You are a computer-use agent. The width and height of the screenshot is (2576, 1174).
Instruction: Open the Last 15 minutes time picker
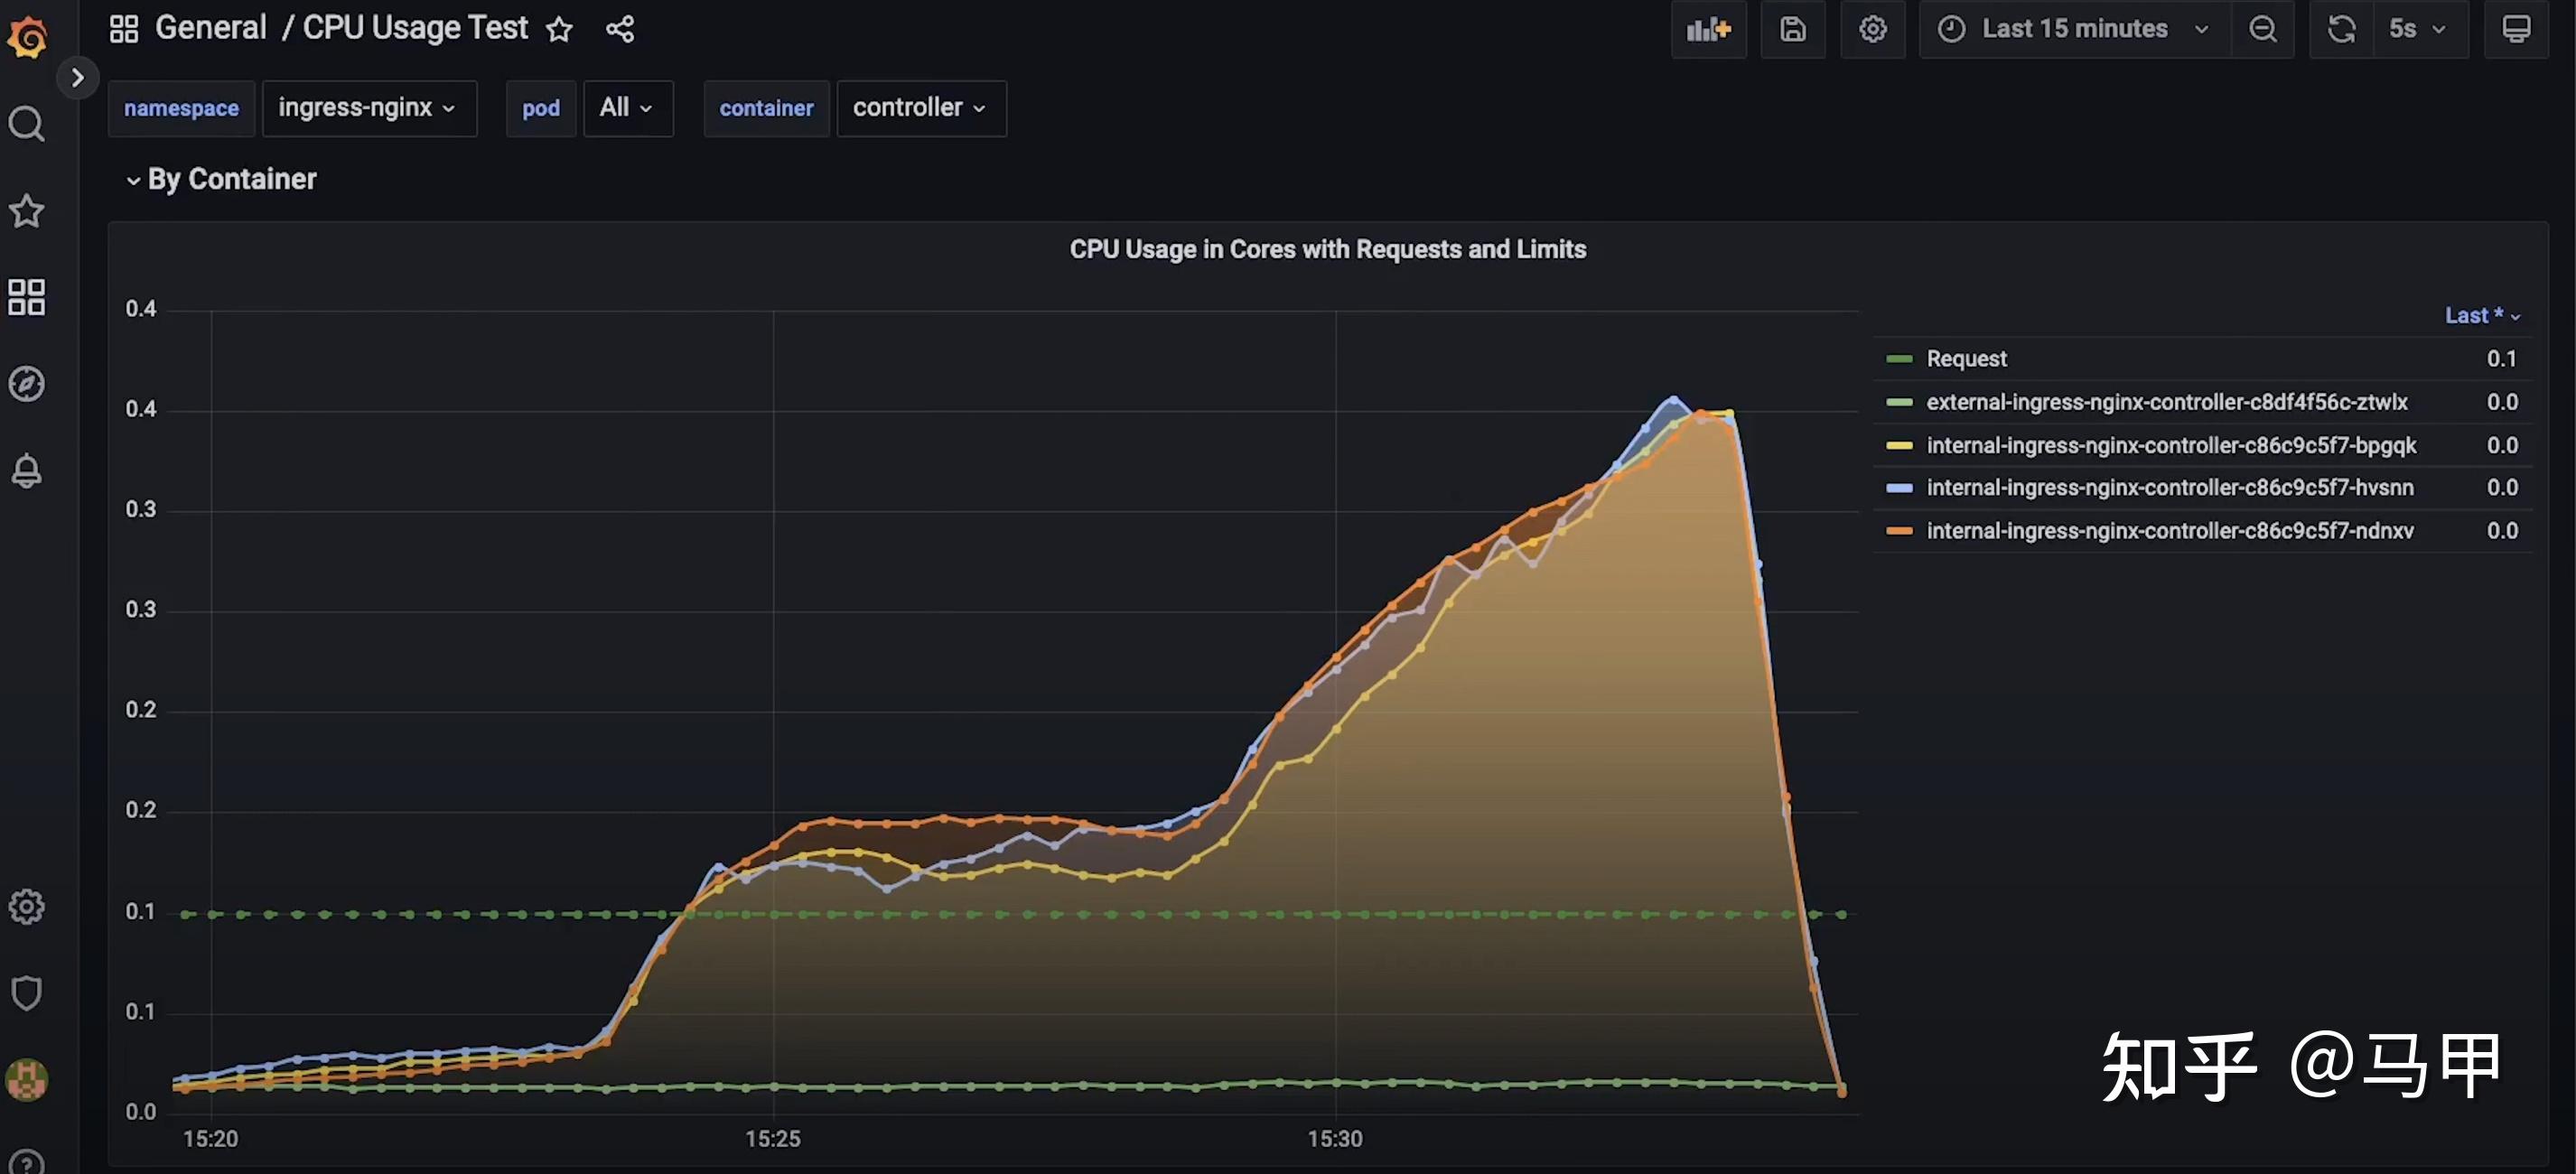click(x=2074, y=29)
